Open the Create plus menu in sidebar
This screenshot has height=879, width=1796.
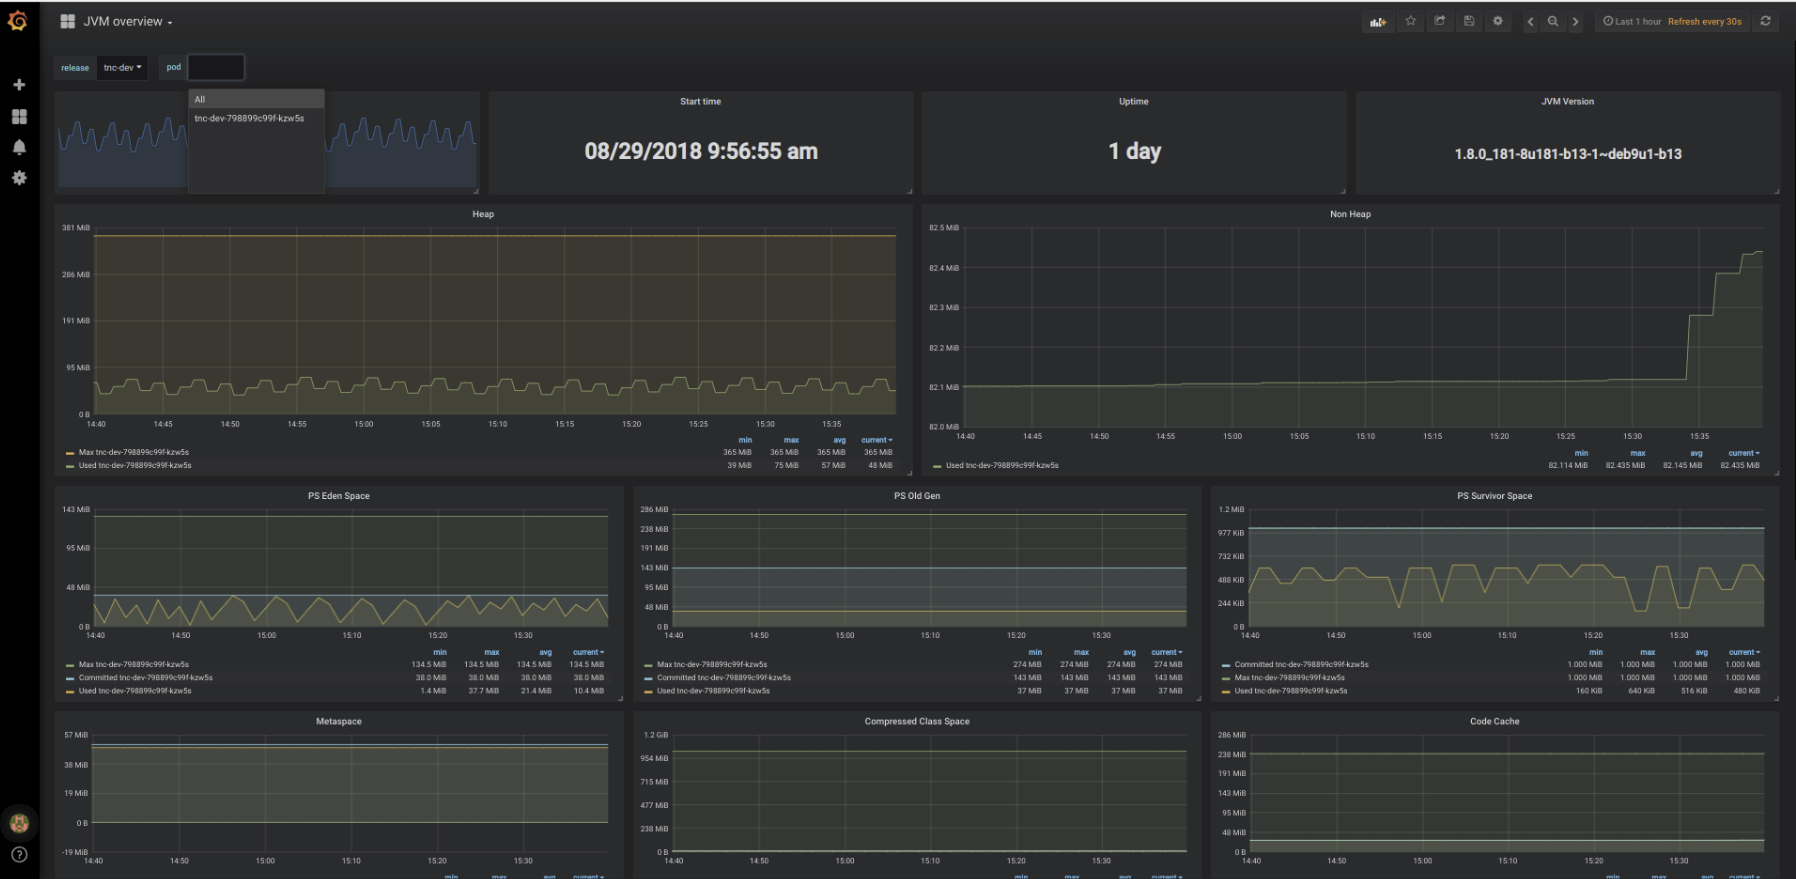tap(19, 85)
